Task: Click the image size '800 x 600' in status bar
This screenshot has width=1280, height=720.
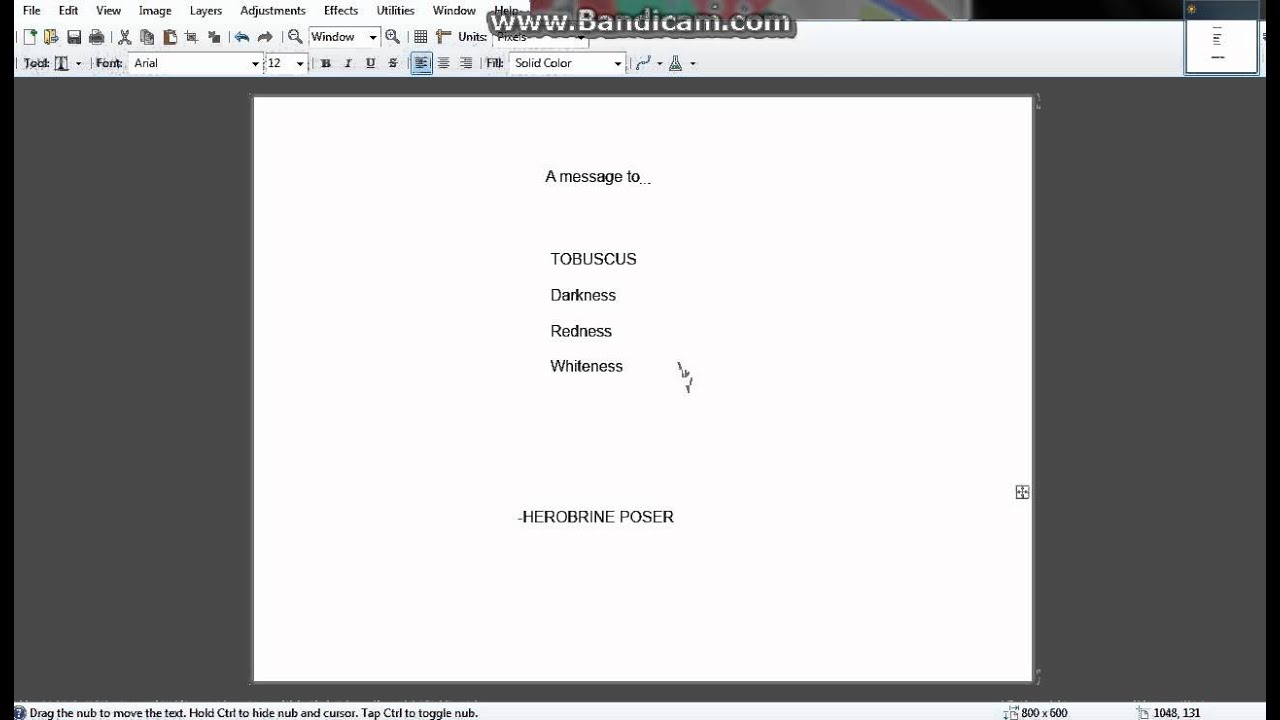Action: tap(1044, 713)
